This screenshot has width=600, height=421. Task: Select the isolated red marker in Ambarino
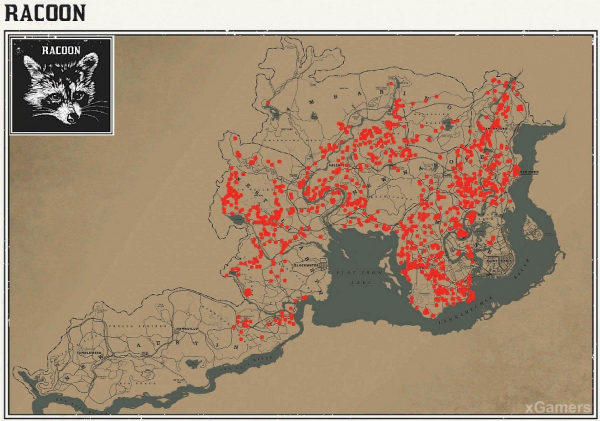[268, 103]
